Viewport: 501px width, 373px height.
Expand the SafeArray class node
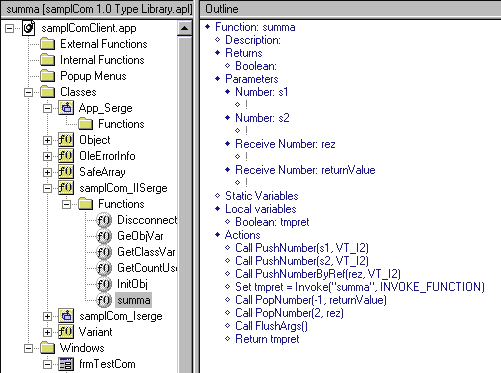coord(48,172)
